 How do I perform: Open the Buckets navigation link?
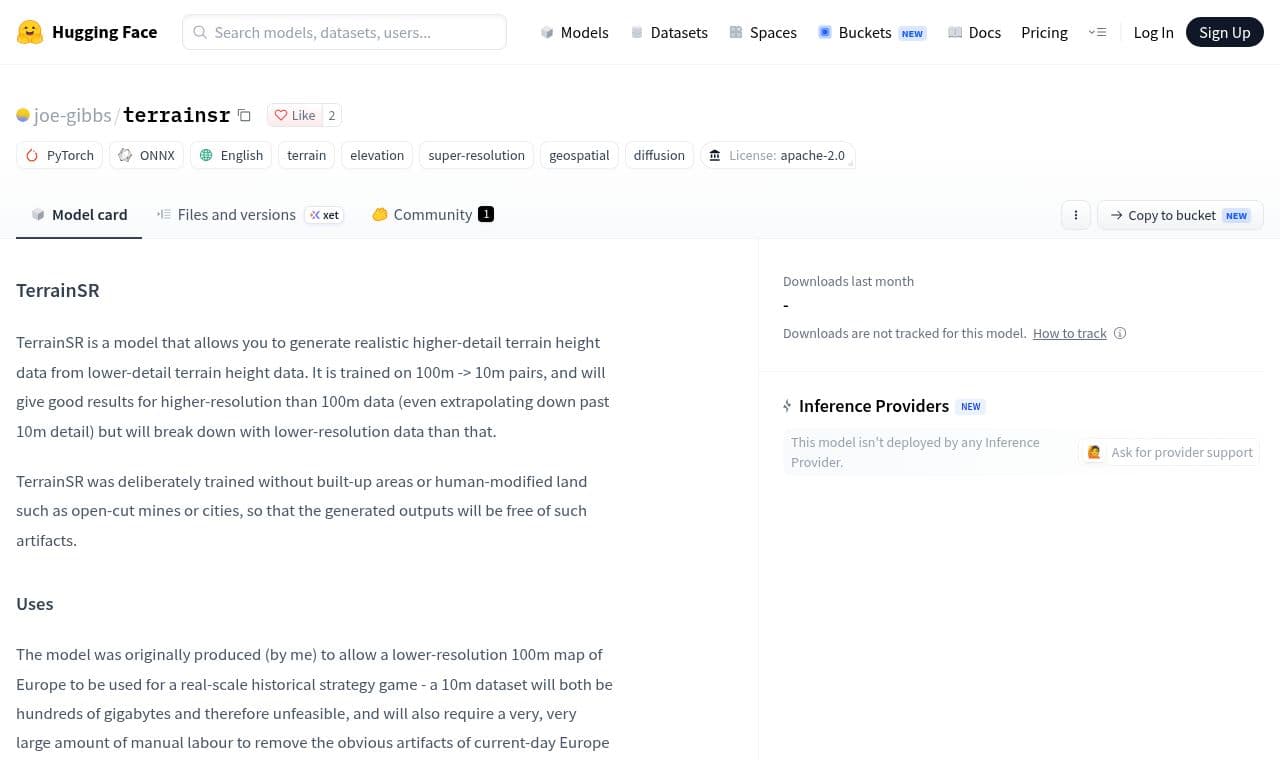coord(872,32)
